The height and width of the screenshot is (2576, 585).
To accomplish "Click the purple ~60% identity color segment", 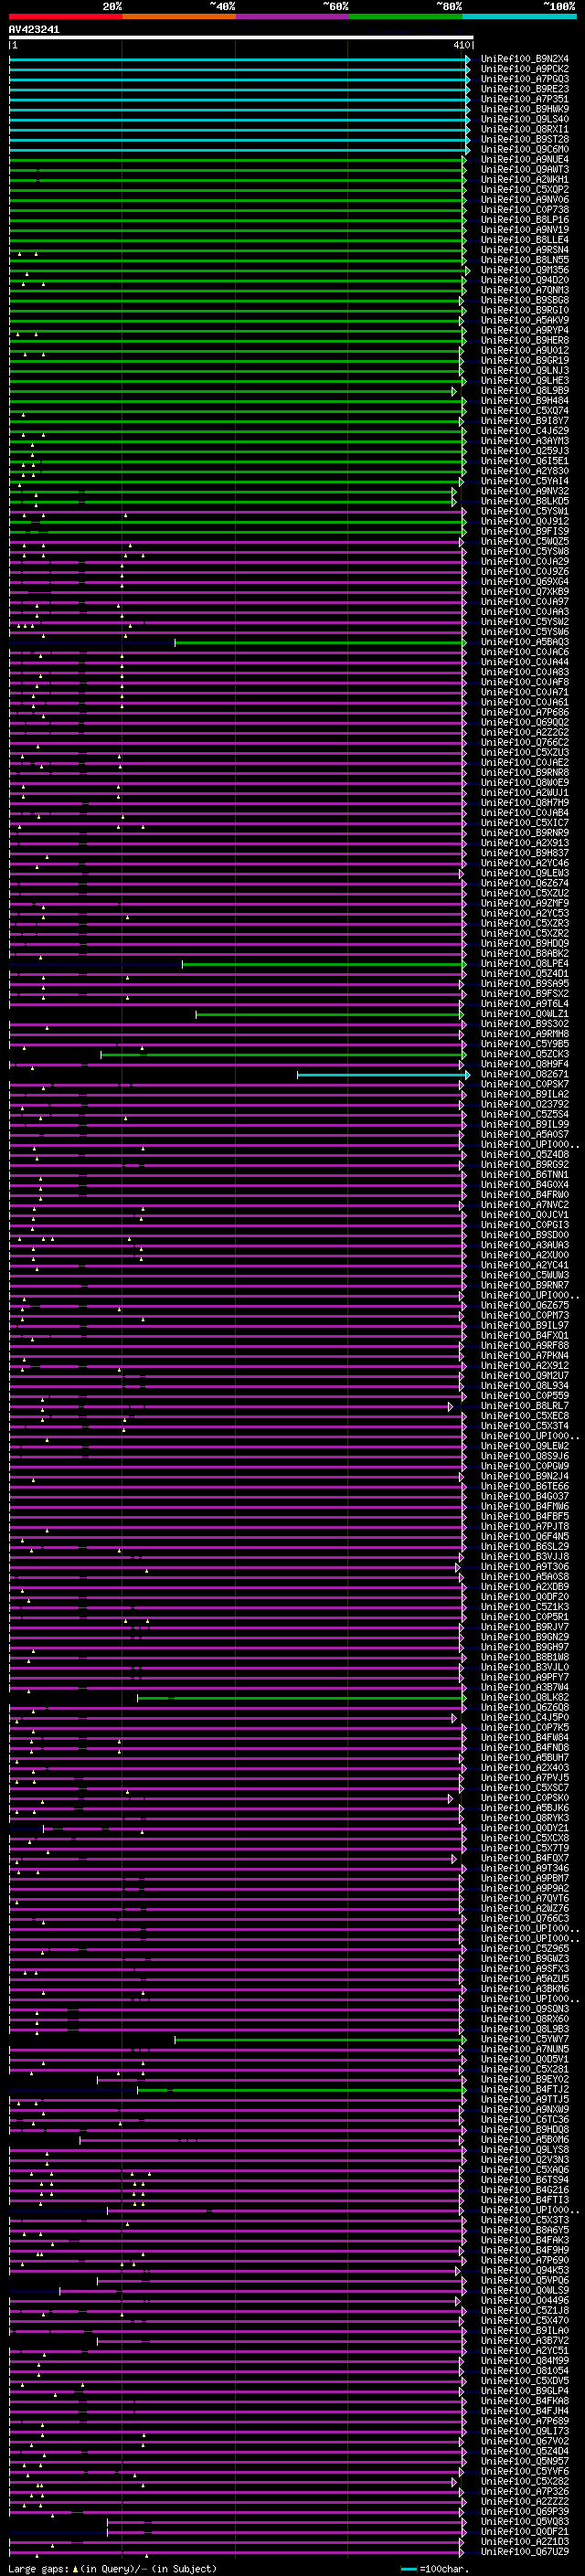I will (292, 16).
